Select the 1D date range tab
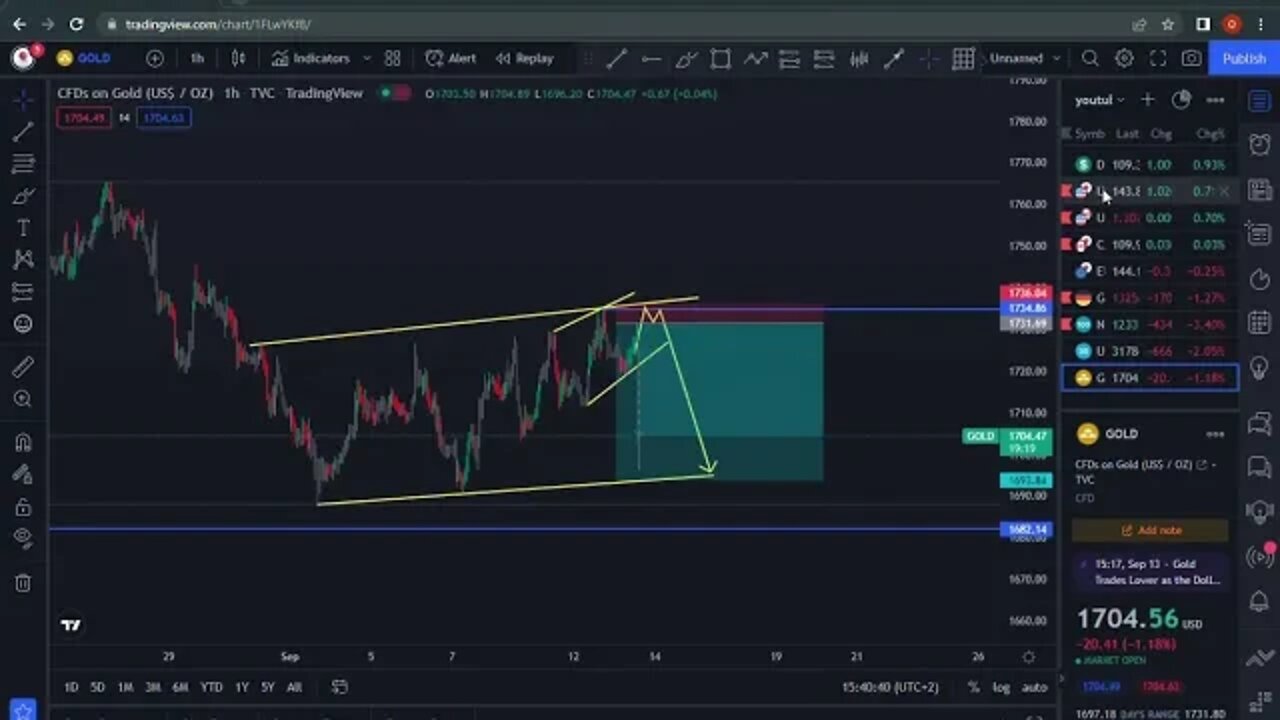Viewport: 1280px width, 720px height. click(71, 687)
